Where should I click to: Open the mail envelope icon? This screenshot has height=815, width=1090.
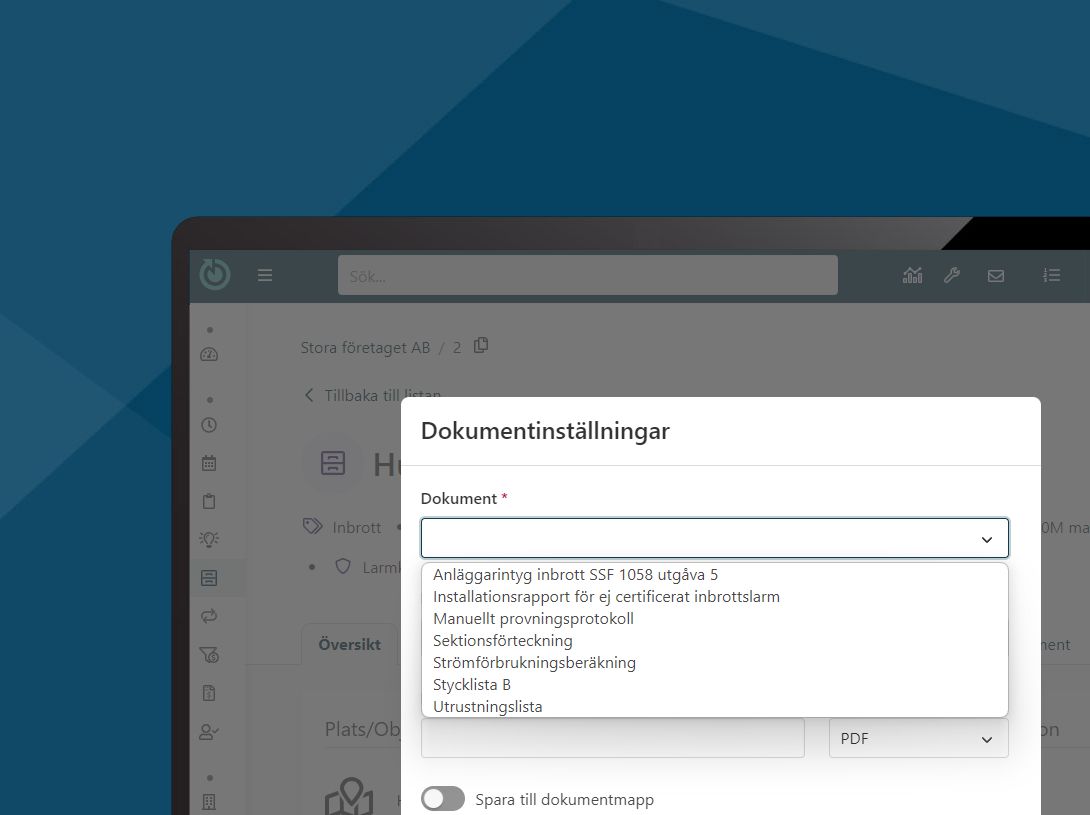[996, 276]
